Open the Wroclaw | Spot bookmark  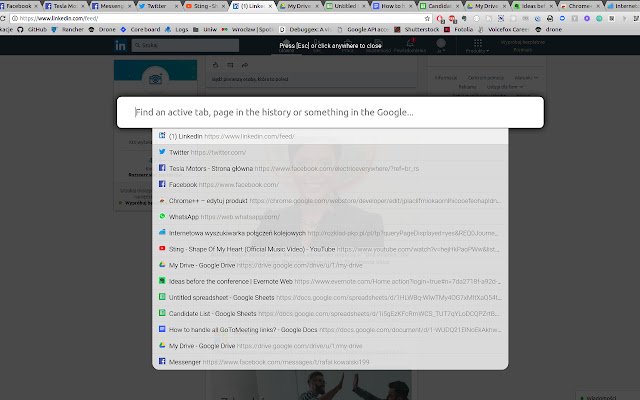click(247, 29)
